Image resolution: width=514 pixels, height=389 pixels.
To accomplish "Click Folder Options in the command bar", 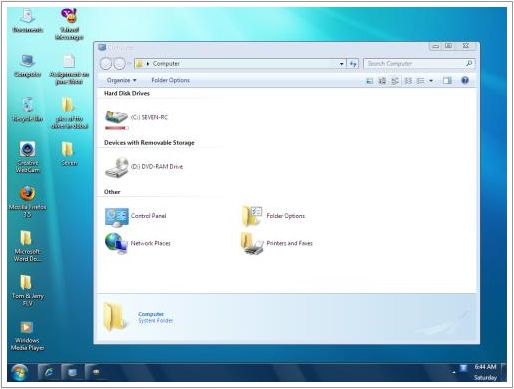I will [x=170, y=80].
